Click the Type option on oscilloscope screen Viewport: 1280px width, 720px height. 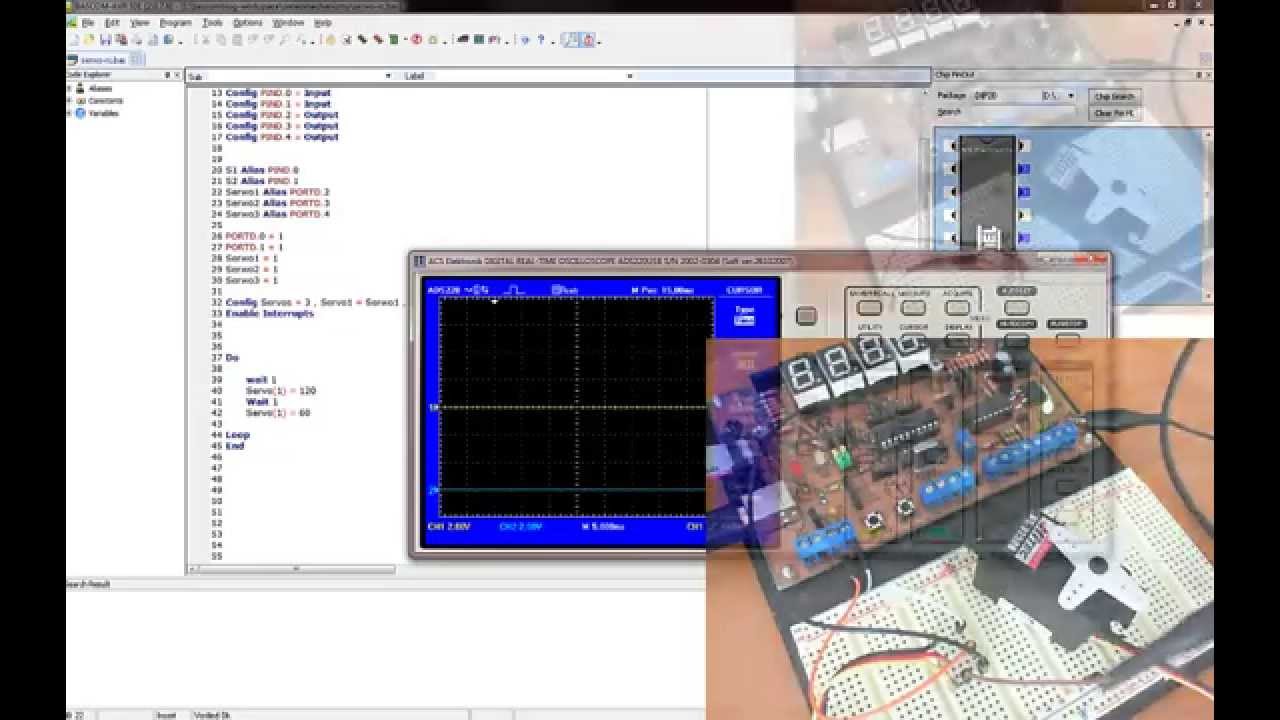click(744, 315)
